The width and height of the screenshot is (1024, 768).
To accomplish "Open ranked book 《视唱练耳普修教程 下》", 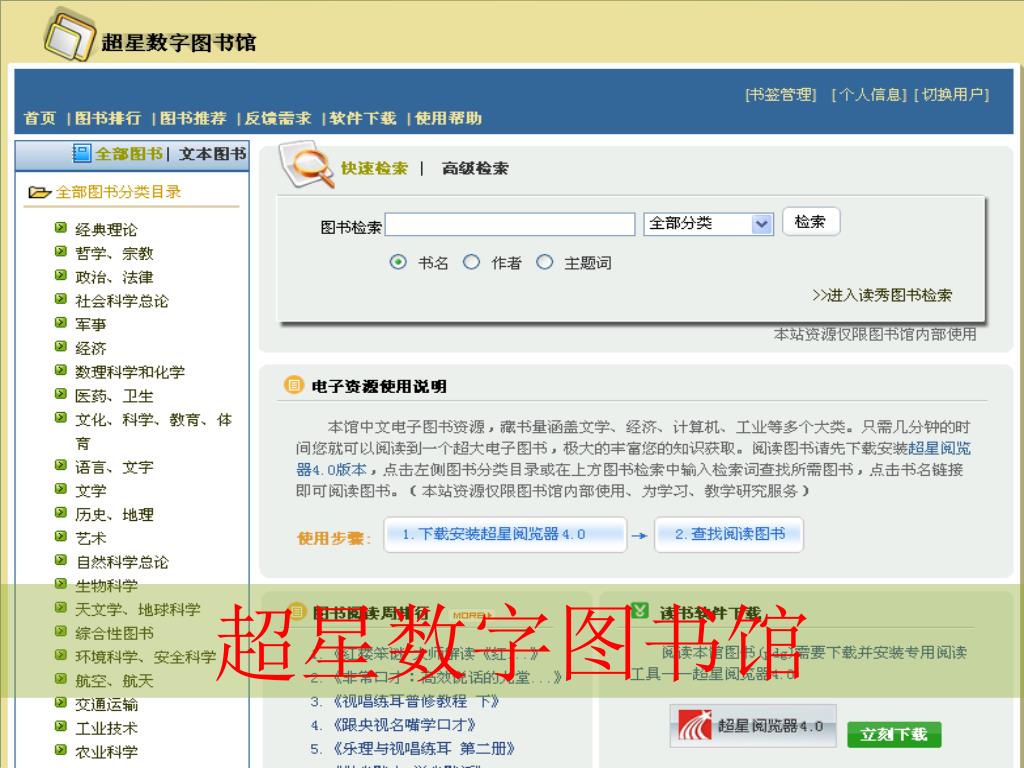I will 416,701.
